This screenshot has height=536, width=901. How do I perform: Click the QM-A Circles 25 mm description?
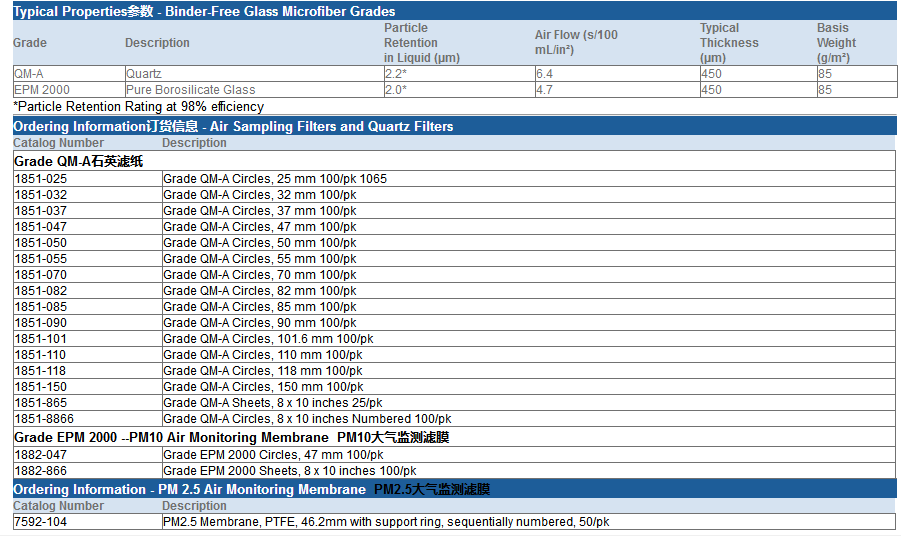point(275,179)
